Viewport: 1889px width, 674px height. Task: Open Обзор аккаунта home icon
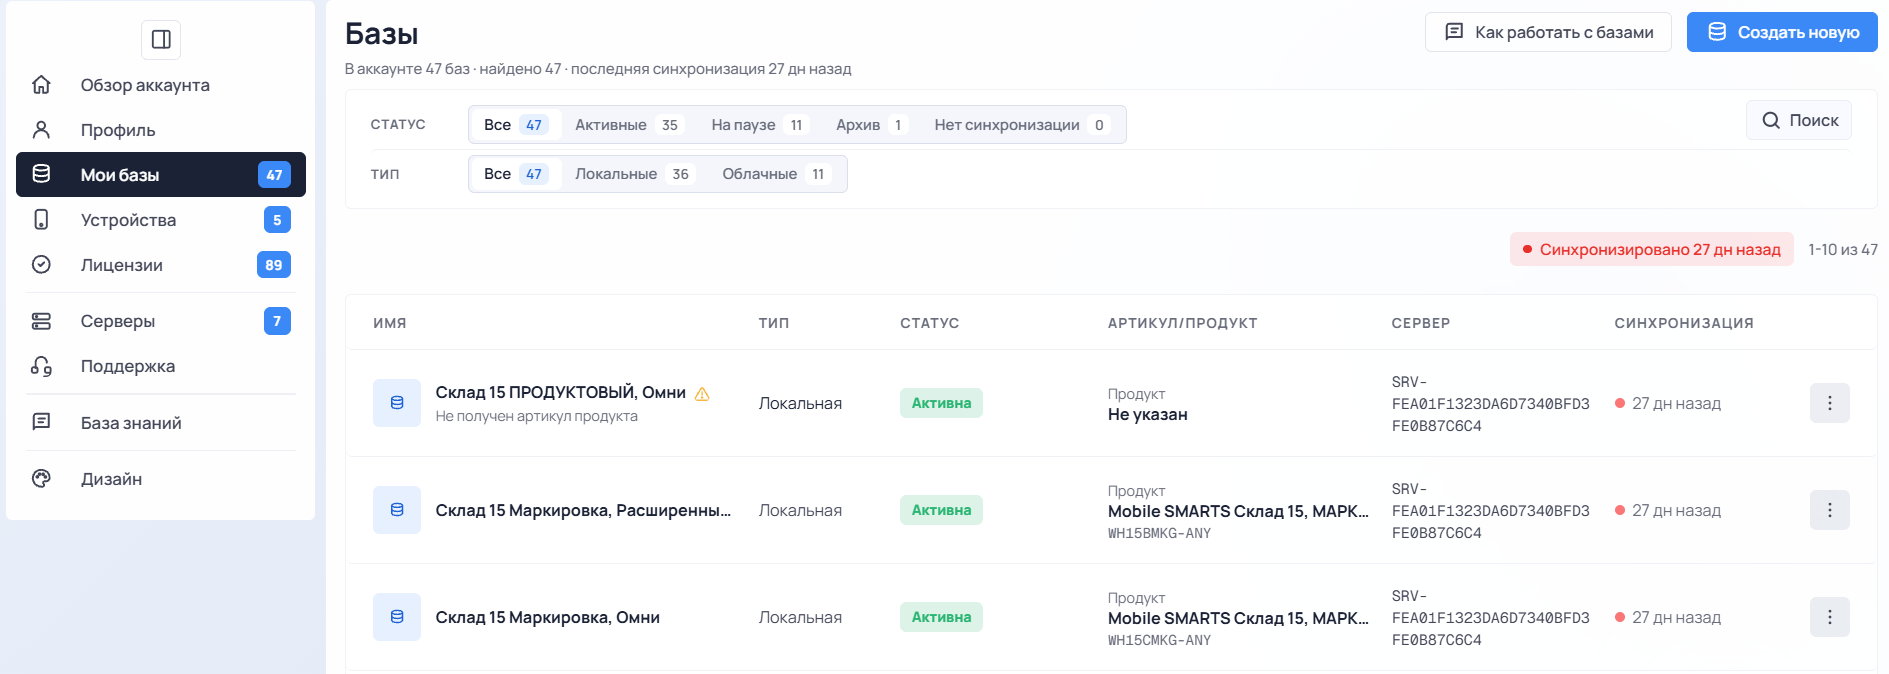point(41,85)
